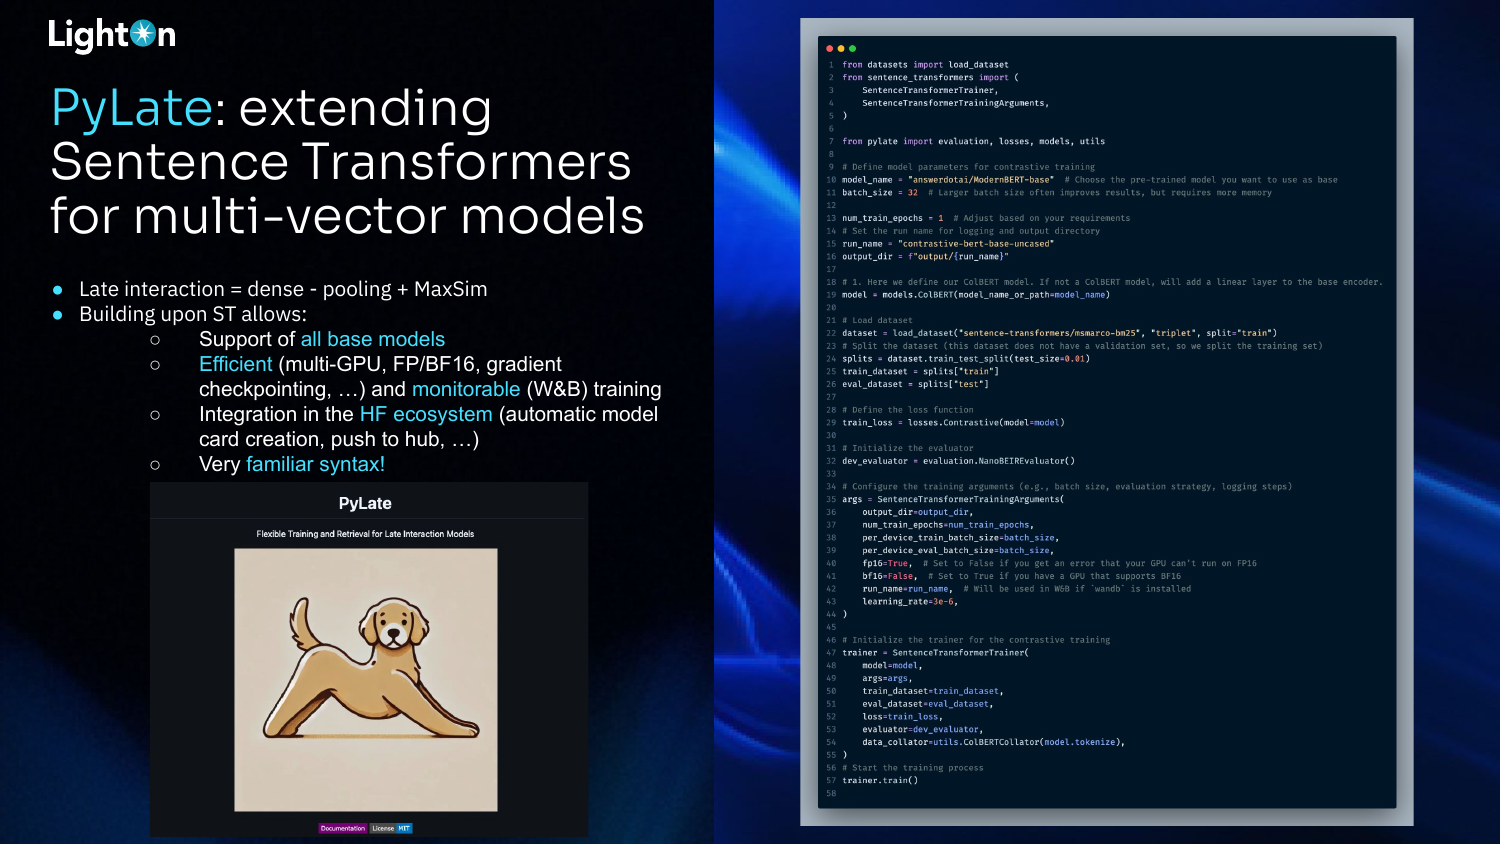Screen dimensions: 1500x844
Task: Click the yellow dot in the code window
Action: pos(841,48)
